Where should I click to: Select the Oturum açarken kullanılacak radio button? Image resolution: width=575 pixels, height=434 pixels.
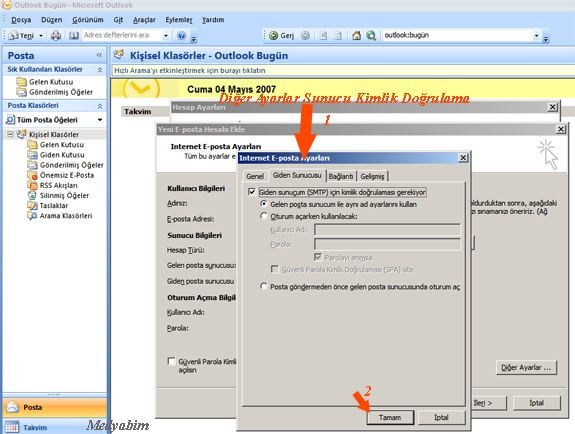(263, 216)
